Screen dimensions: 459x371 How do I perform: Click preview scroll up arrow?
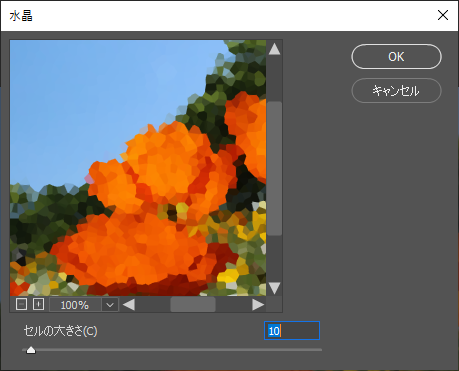[274, 49]
